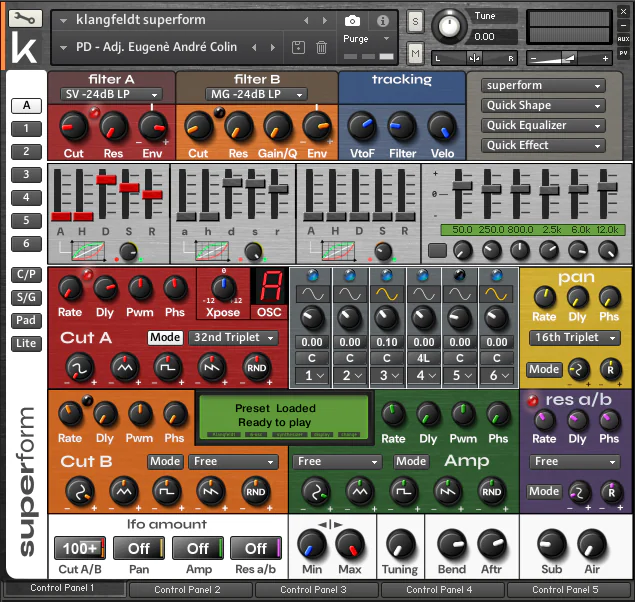Toggle the Res a/b lfo amount Off button

coord(256,548)
